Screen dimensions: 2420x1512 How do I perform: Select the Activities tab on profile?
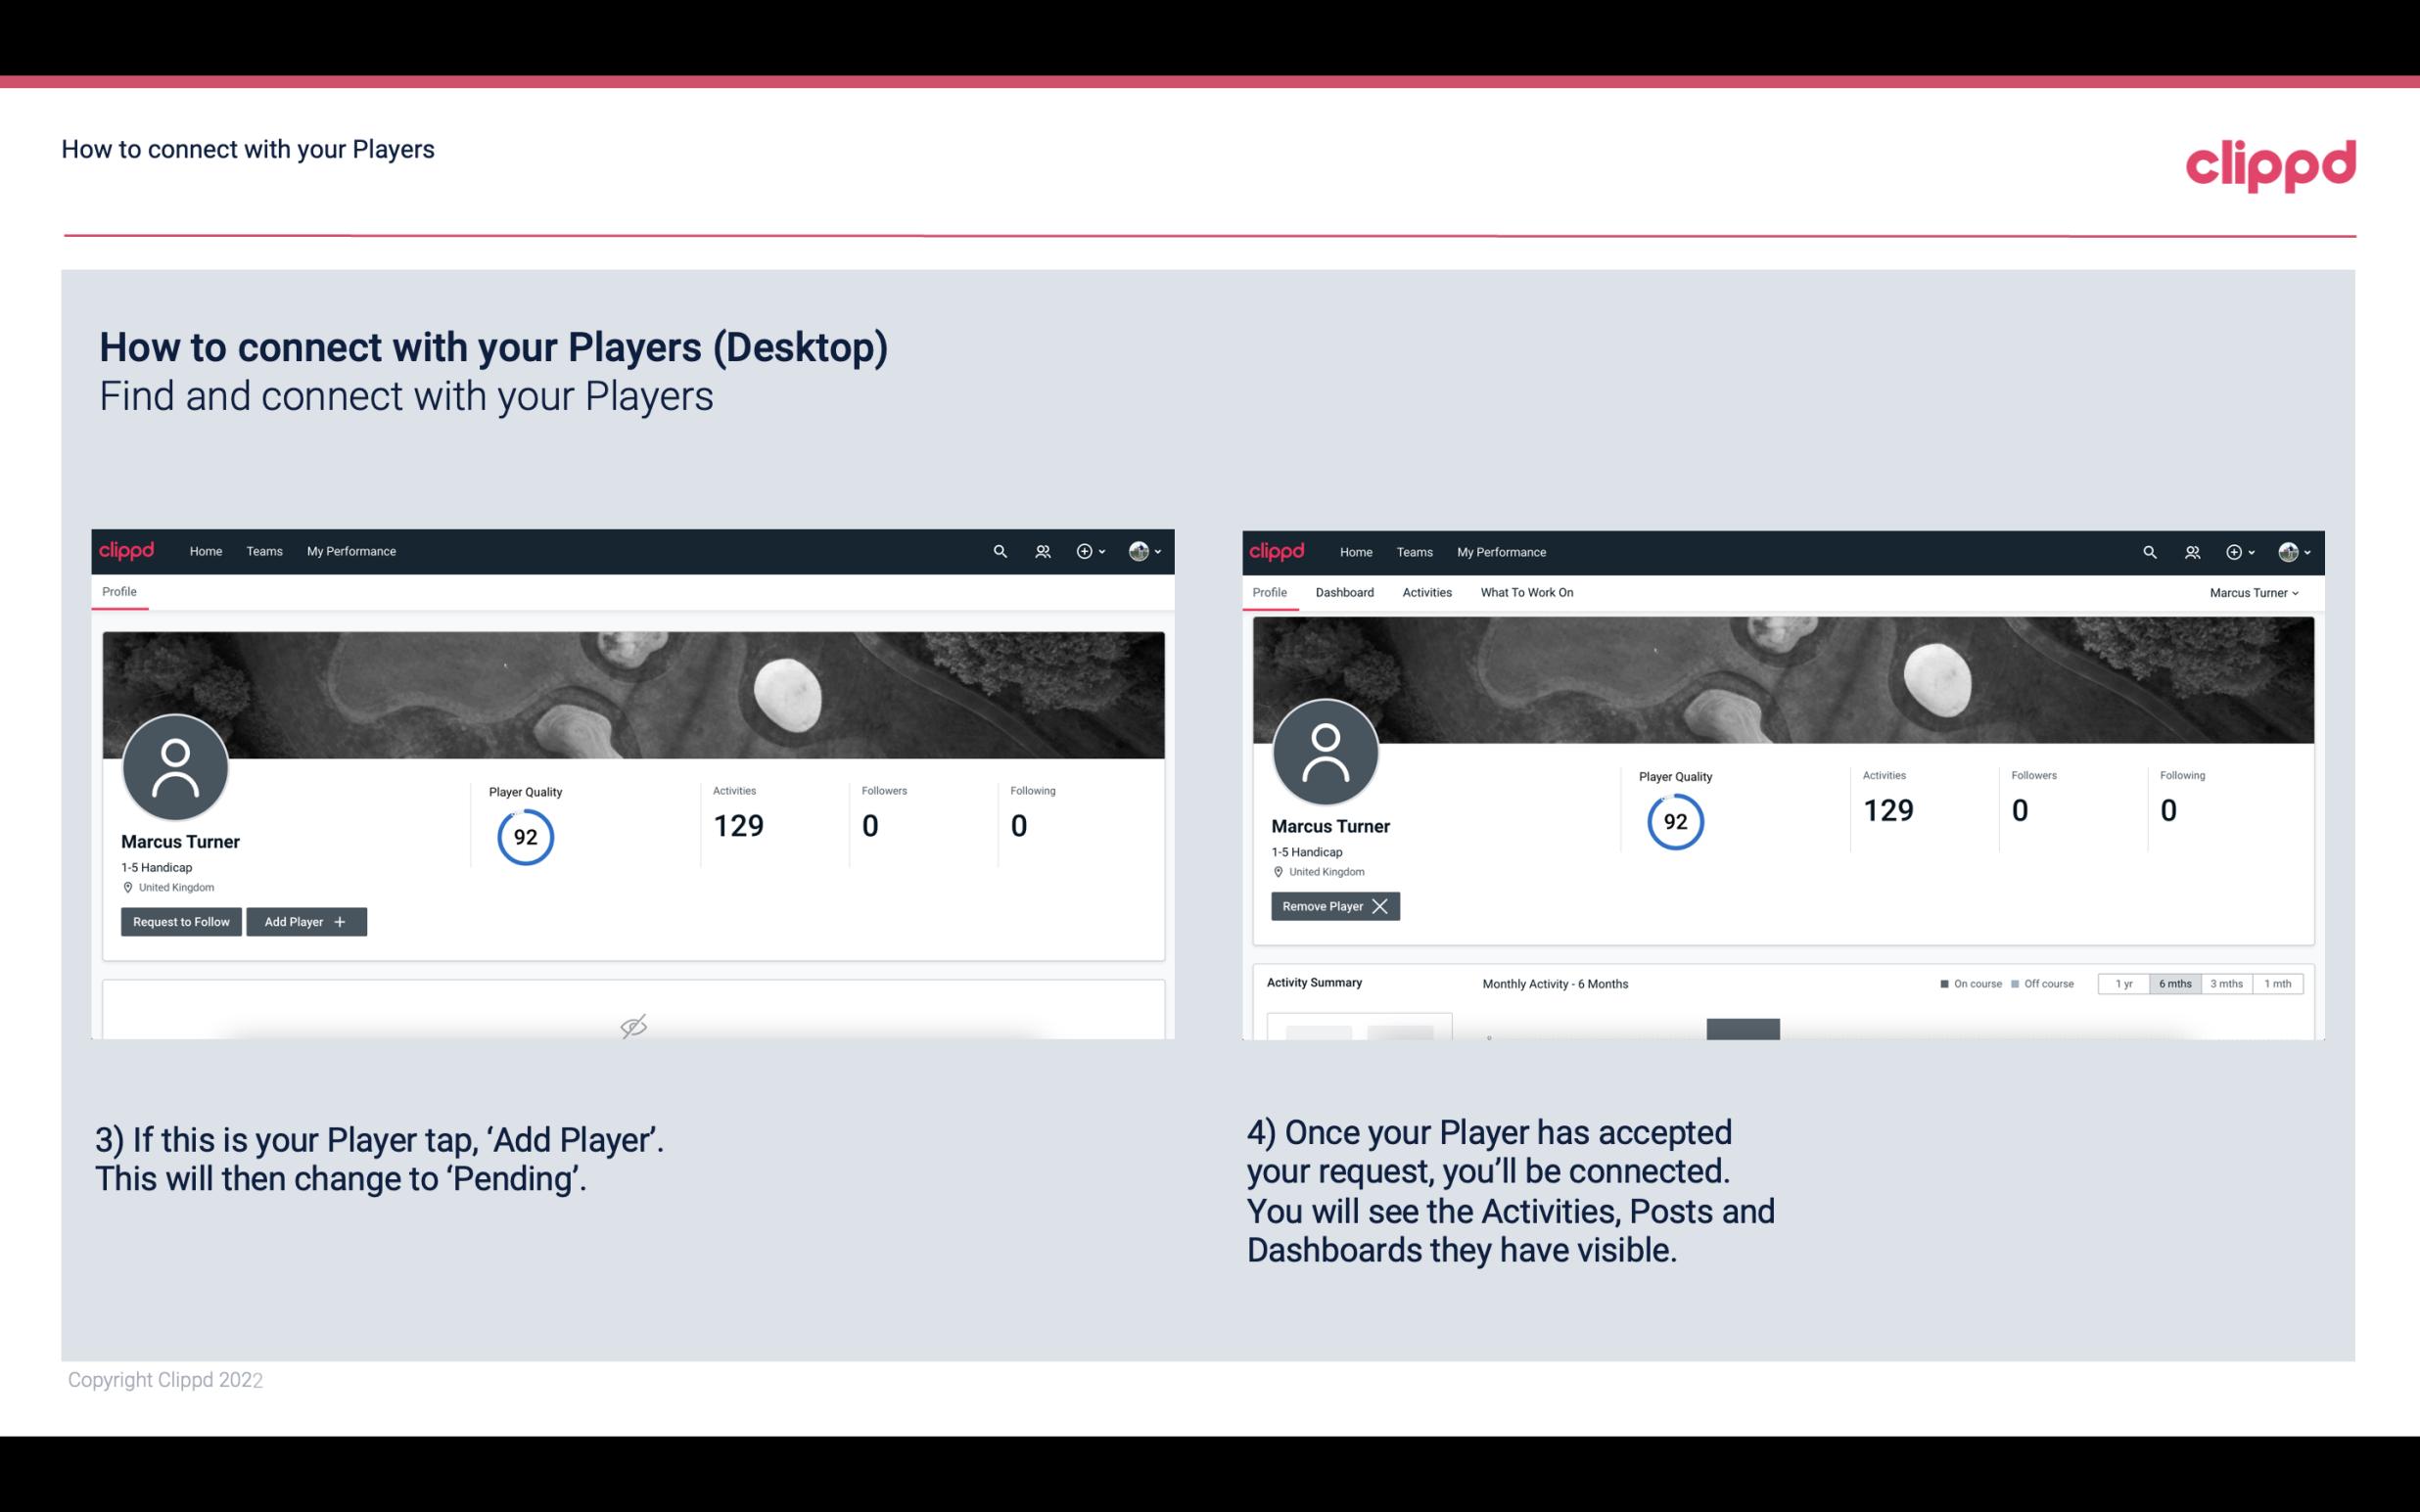[x=1425, y=592]
